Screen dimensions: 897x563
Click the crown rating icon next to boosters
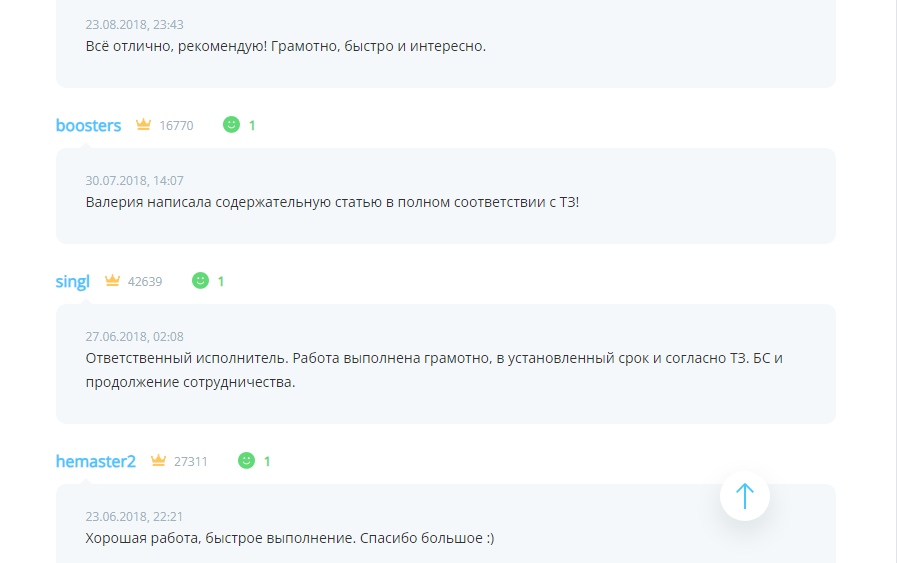tap(143, 124)
